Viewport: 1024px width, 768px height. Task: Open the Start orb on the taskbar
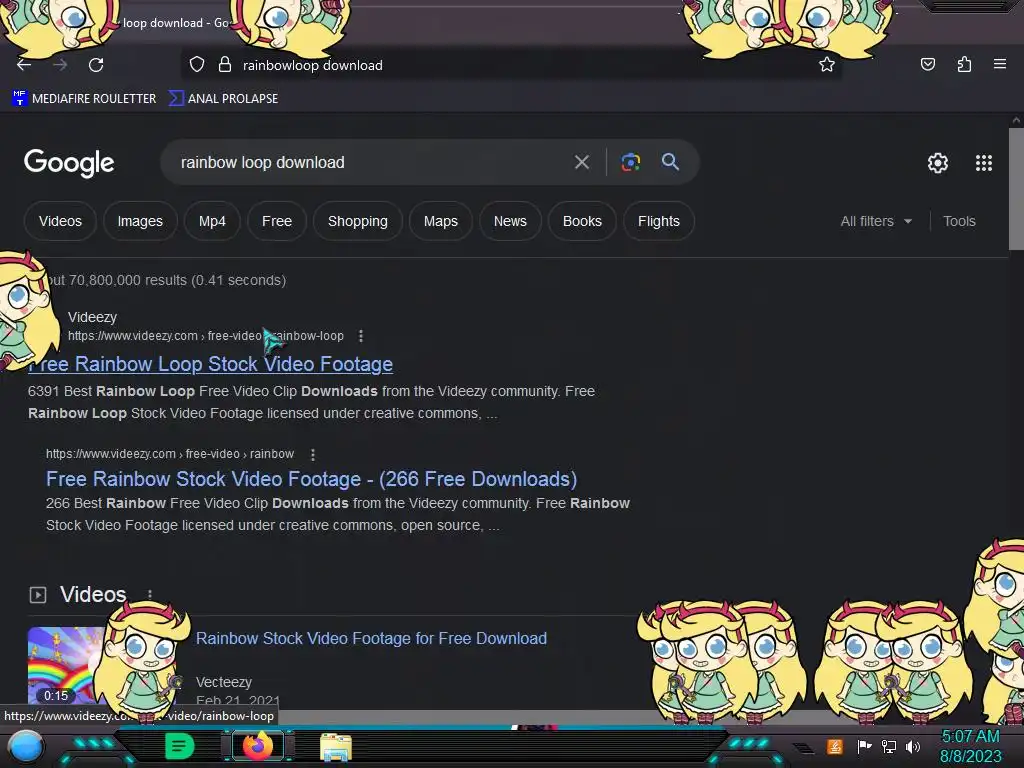(x=26, y=747)
